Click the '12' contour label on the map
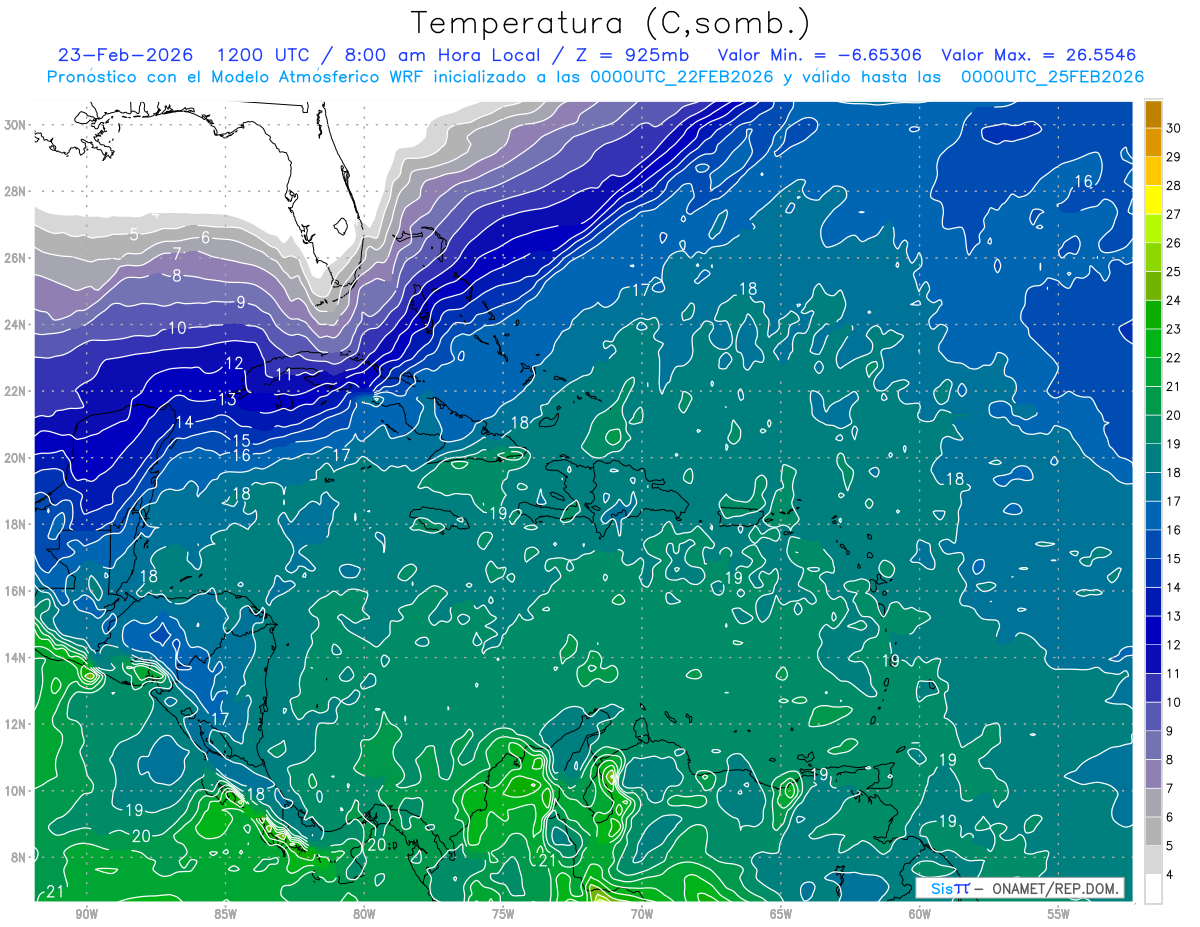The height and width of the screenshot is (927, 1200). point(234,363)
